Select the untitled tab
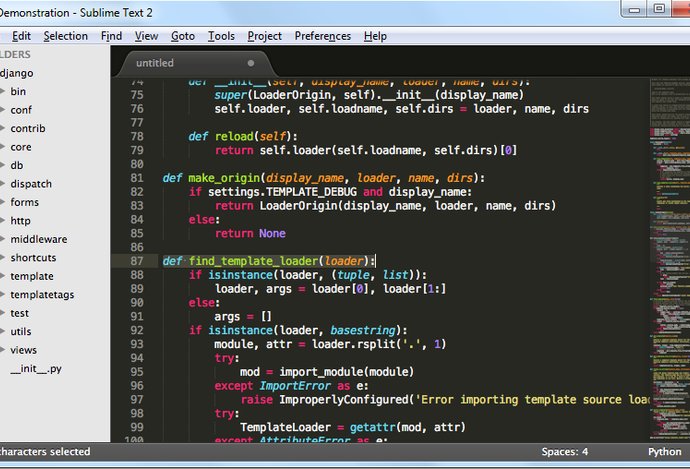 tap(194, 63)
